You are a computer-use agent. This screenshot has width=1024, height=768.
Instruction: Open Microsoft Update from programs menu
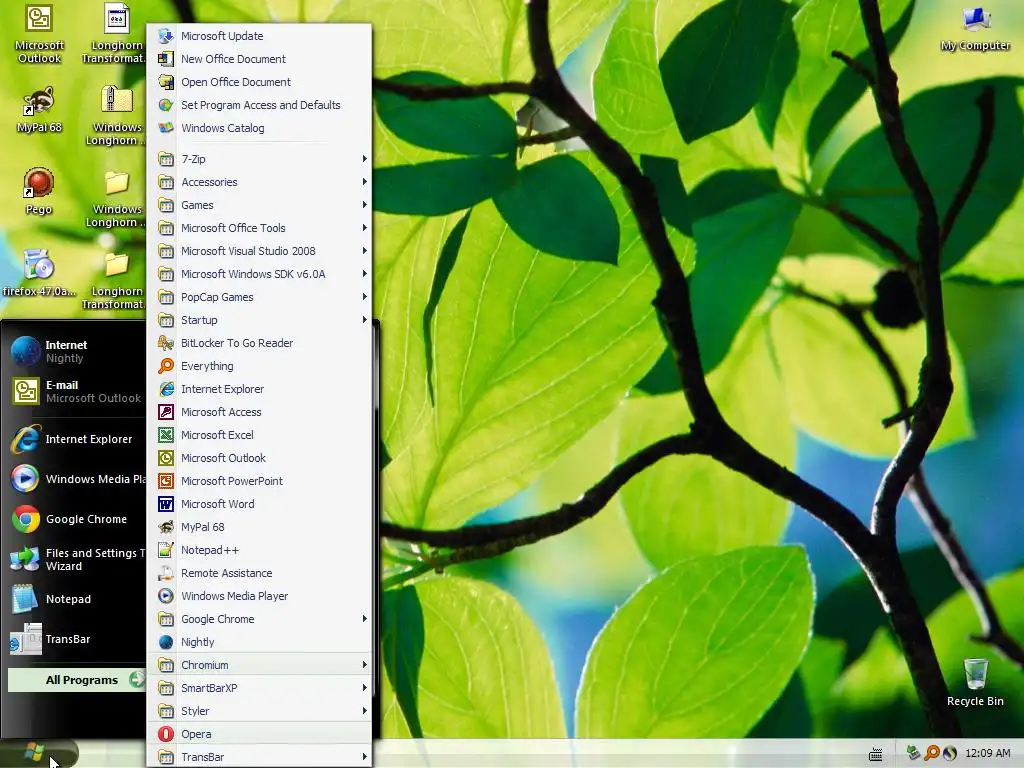tap(259, 36)
